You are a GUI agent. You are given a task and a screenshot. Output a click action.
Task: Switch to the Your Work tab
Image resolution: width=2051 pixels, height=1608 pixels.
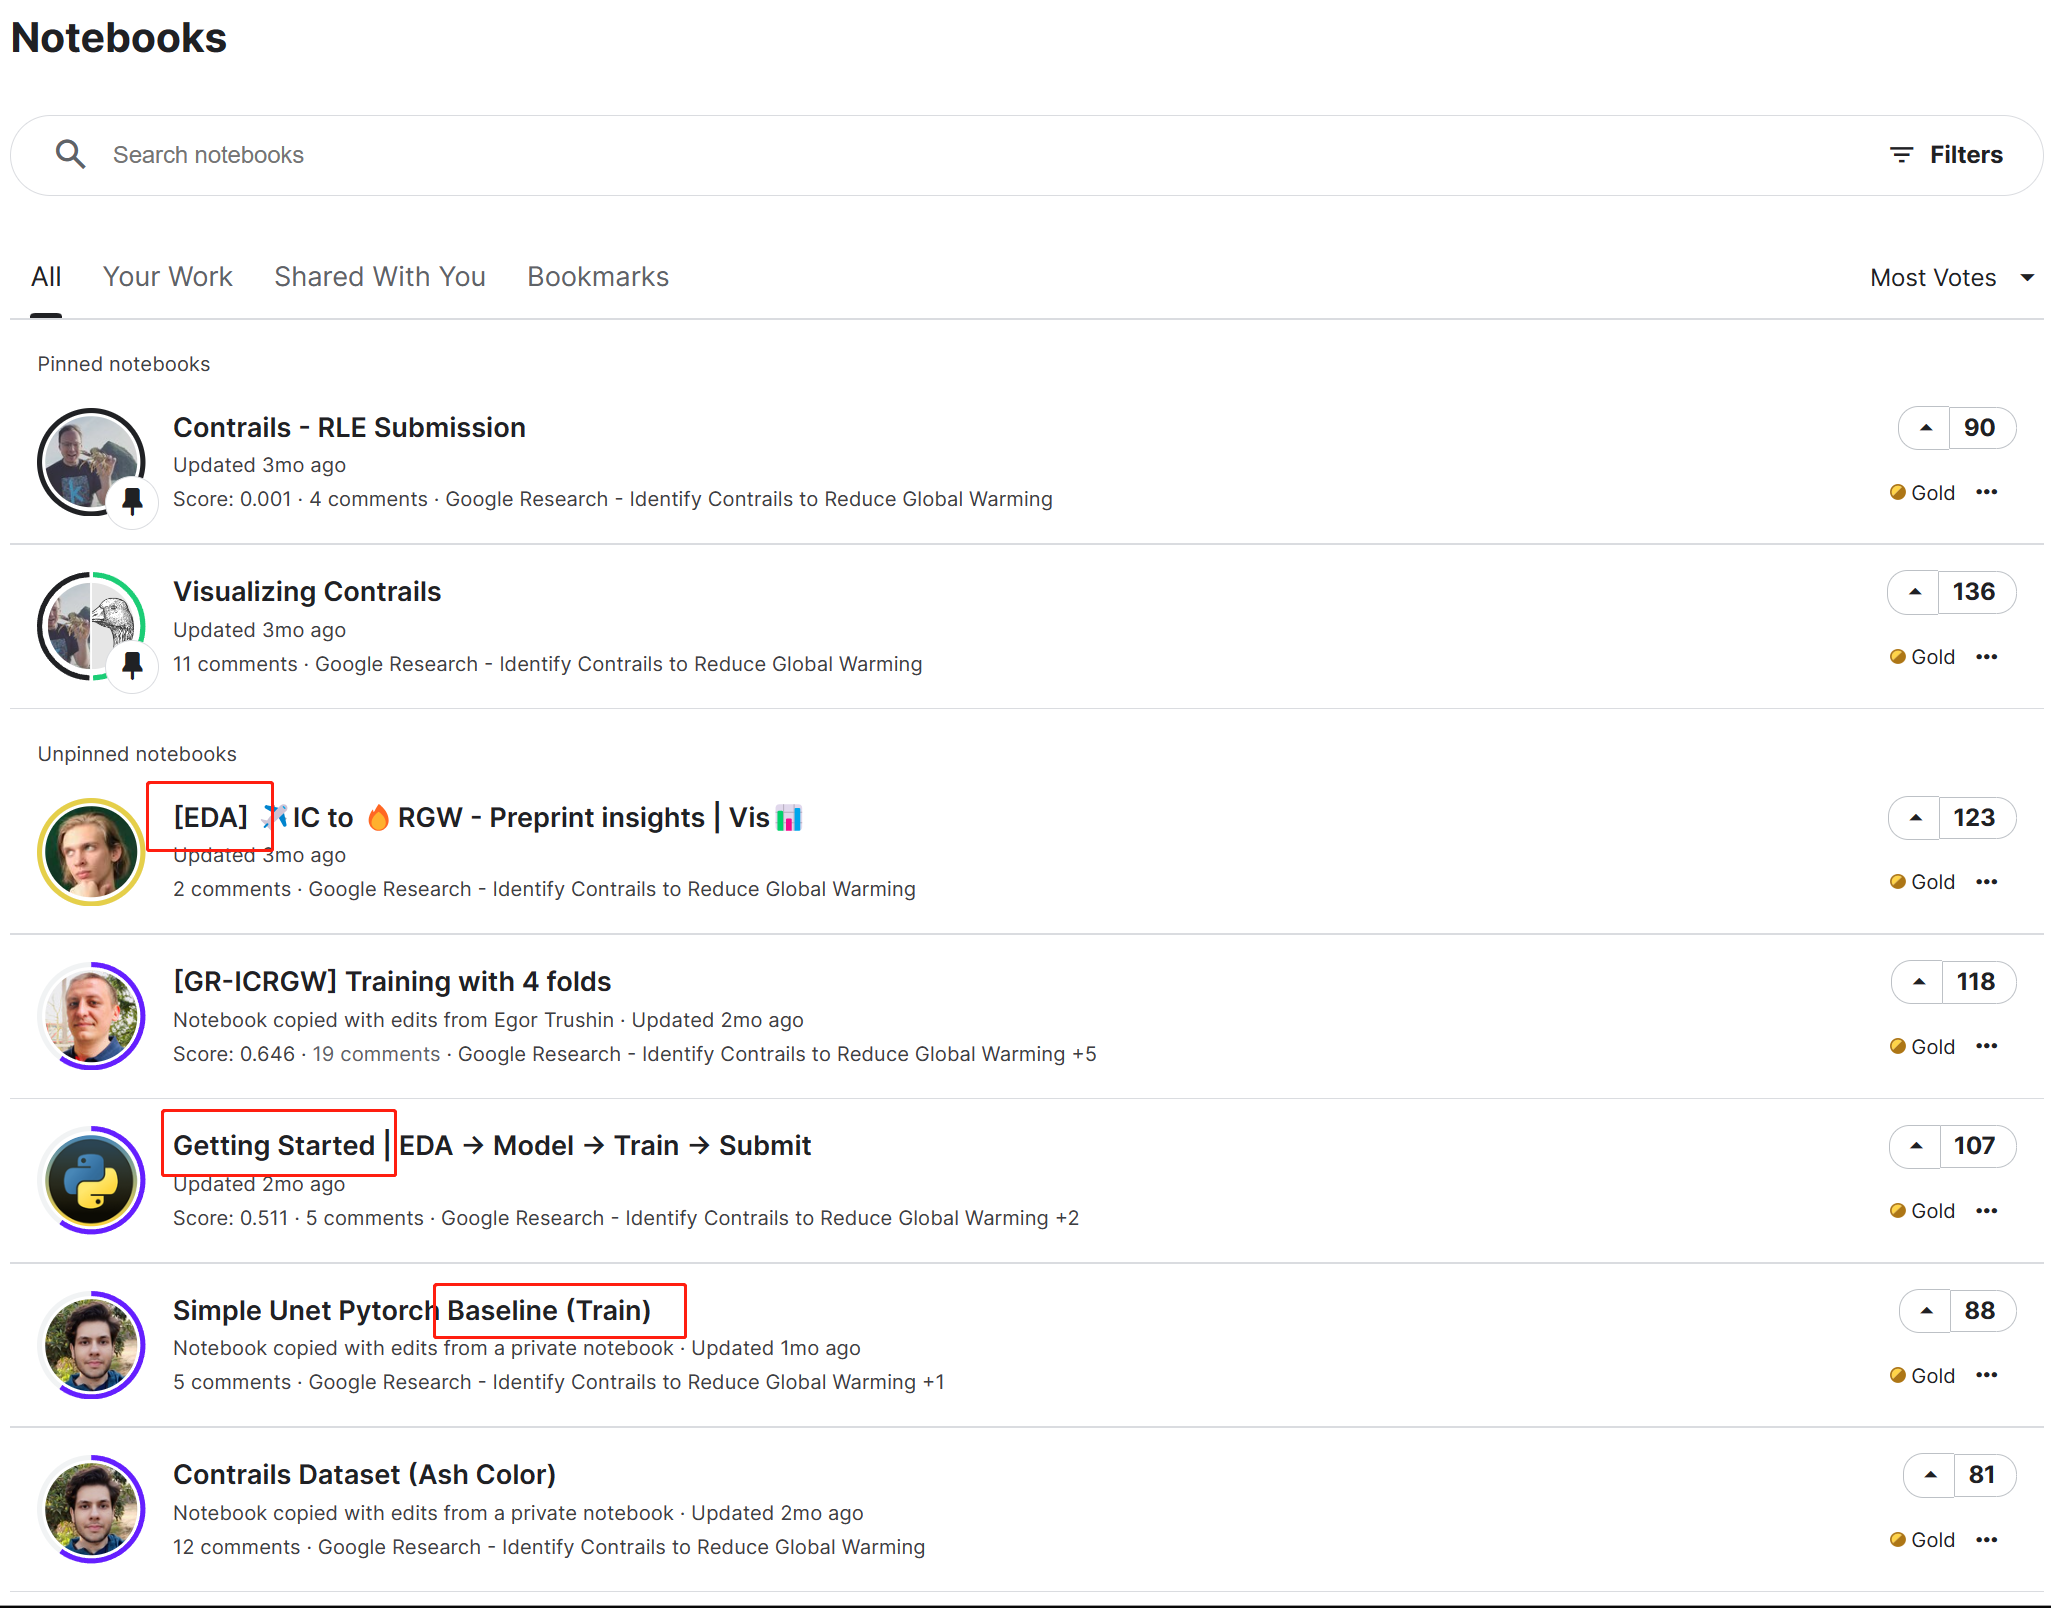click(167, 277)
